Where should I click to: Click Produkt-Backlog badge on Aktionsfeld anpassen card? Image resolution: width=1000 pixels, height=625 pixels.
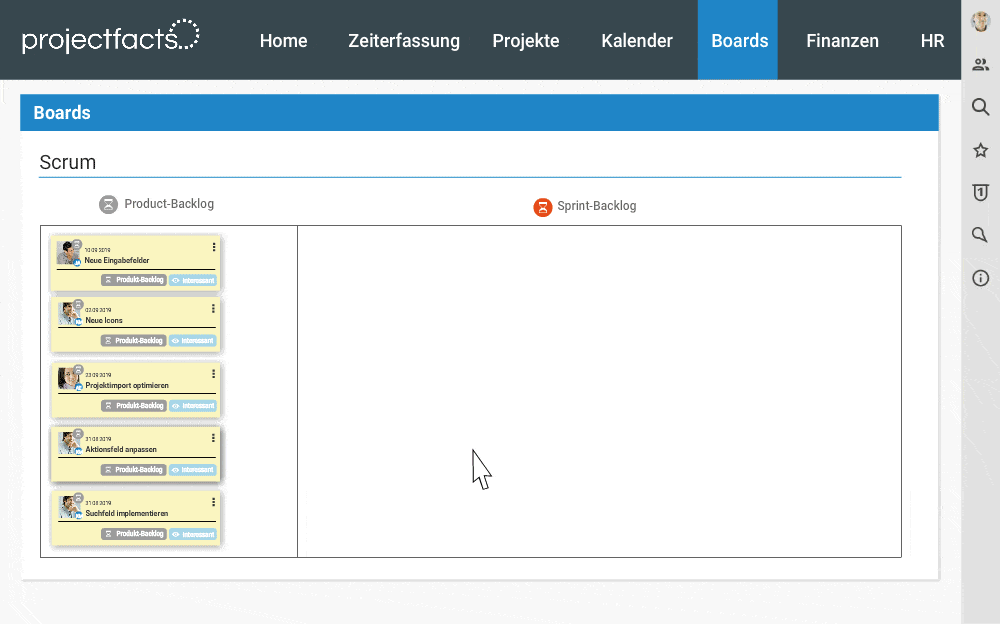pyautogui.click(x=133, y=470)
